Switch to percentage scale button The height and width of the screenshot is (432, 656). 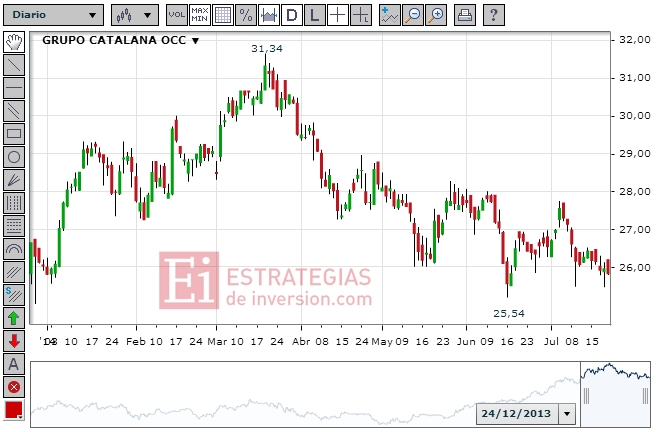click(246, 15)
